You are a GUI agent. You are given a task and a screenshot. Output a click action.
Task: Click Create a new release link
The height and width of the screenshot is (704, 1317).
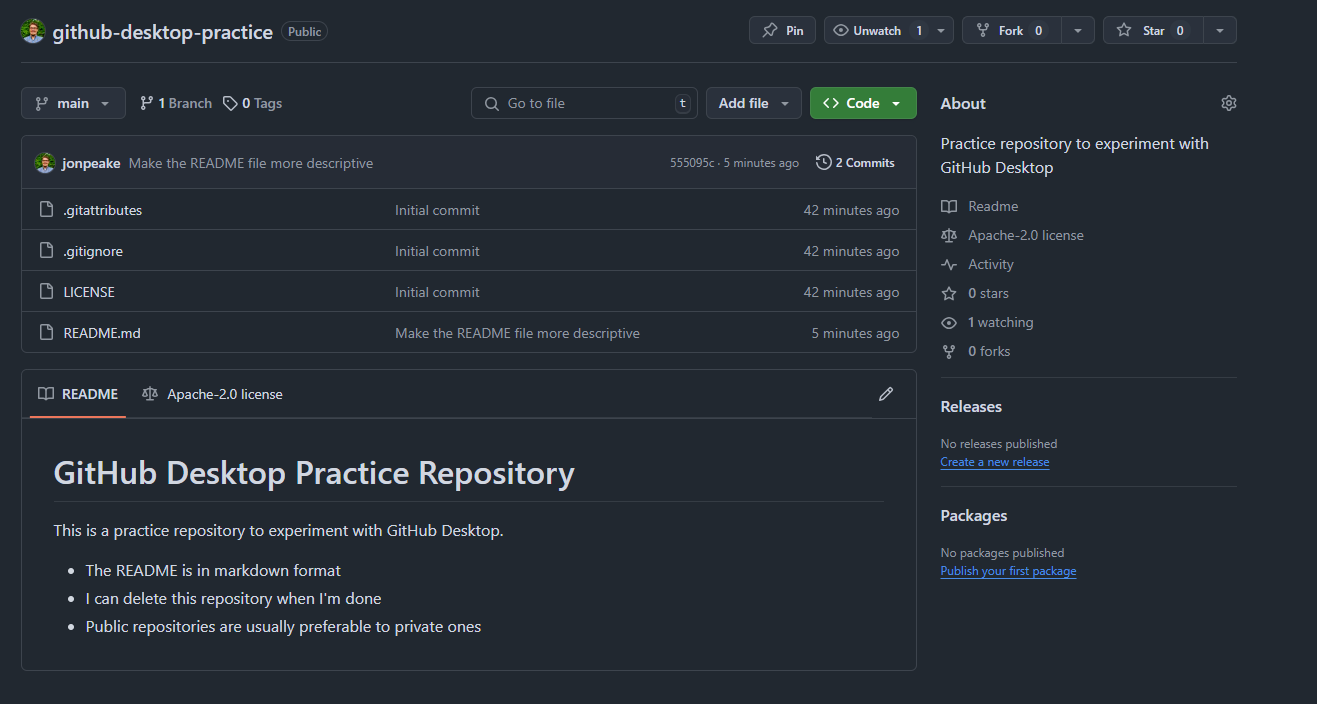[x=995, y=462]
